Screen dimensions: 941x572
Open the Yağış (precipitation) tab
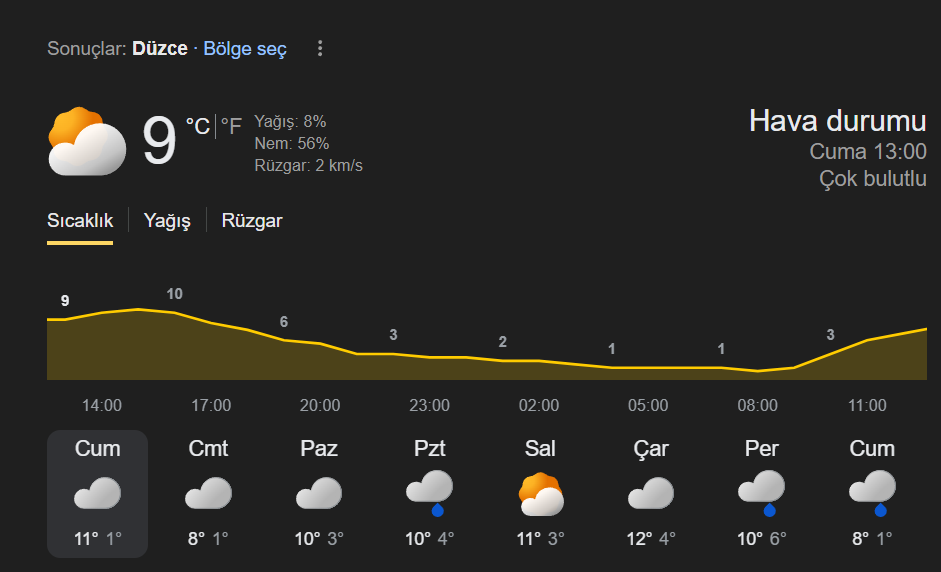coord(167,221)
